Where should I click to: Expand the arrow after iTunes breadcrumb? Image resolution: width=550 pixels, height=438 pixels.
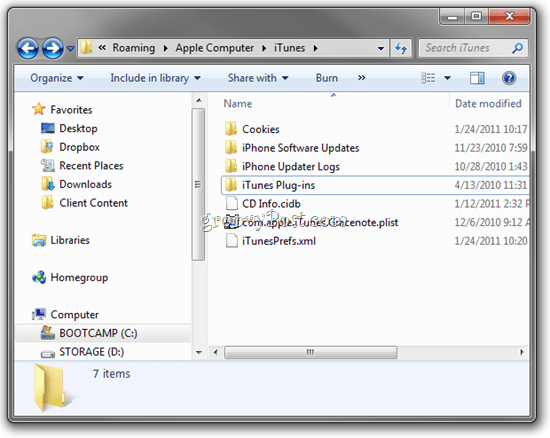tap(316, 48)
